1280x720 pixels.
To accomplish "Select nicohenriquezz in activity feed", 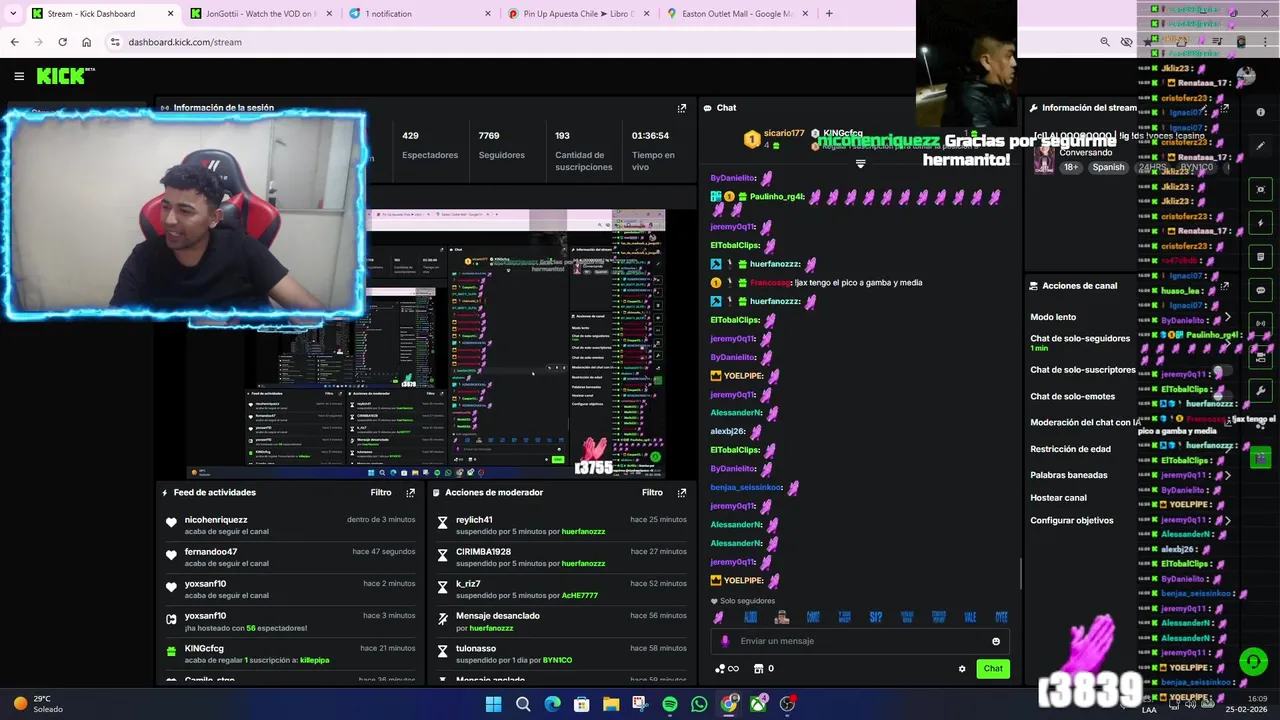I will pyautogui.click(x=216, y=520).
